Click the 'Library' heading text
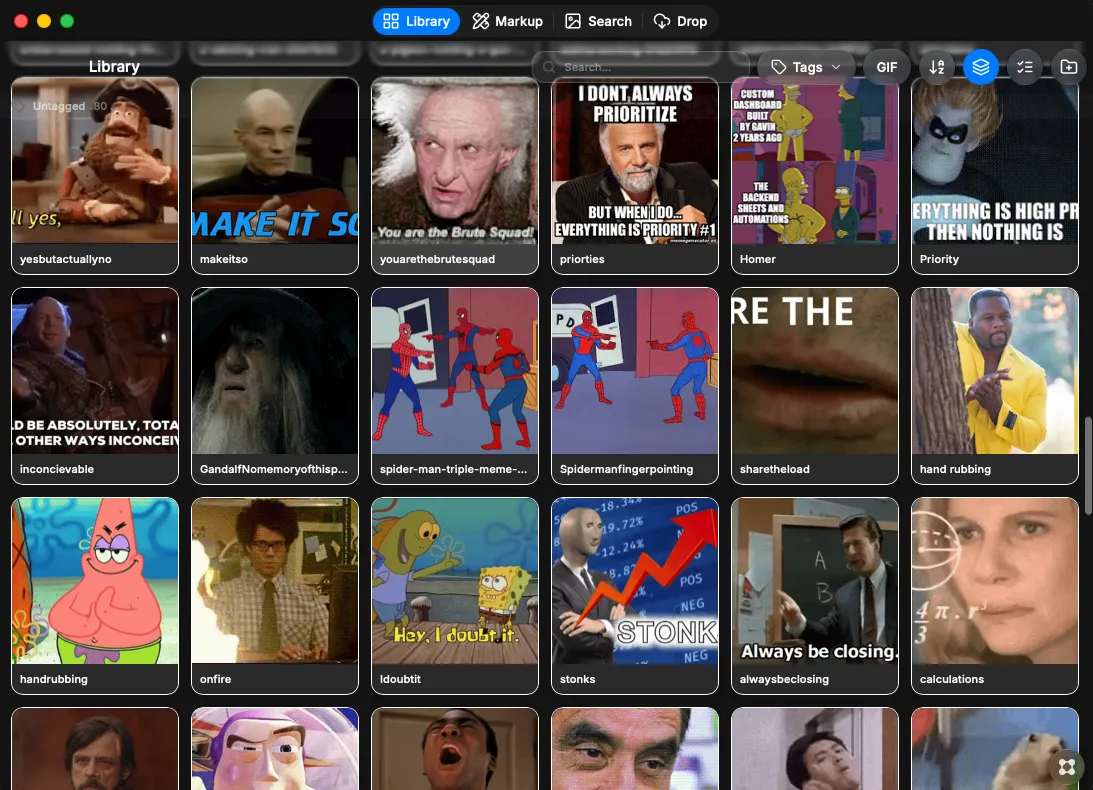 click(114, 67)
